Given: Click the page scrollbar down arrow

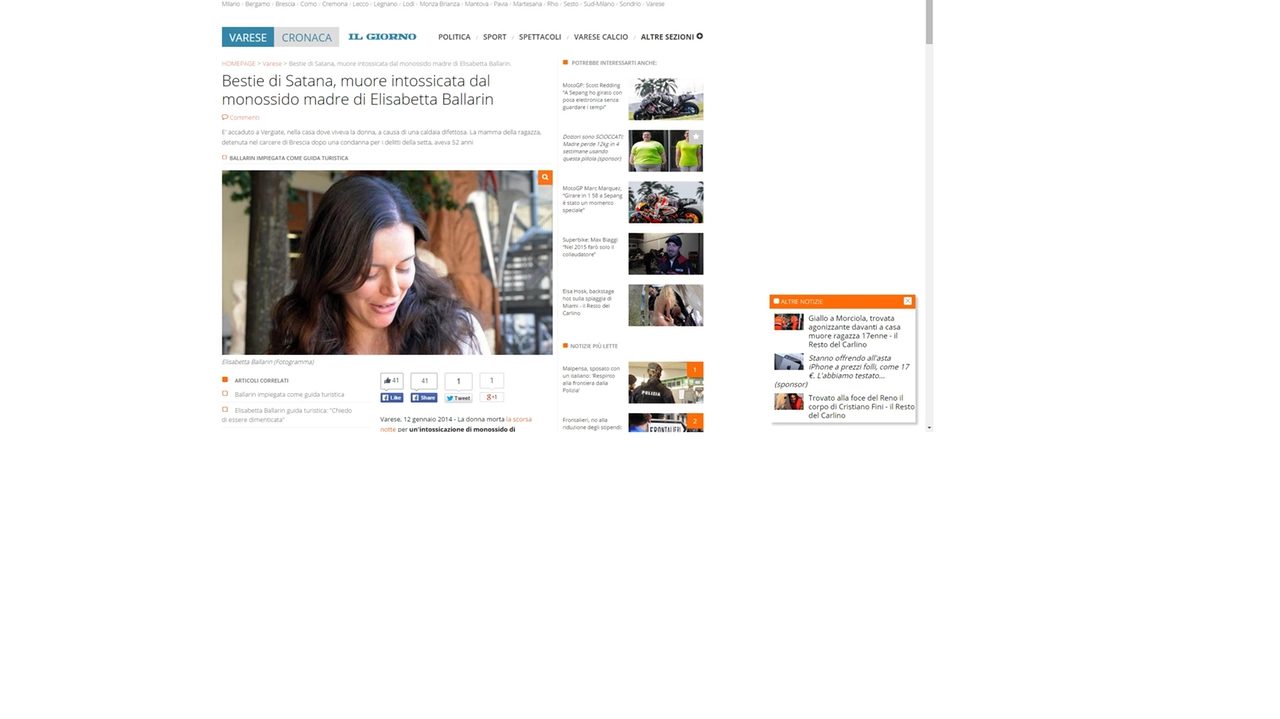Looking at the screenshot, I should pyautogui.click(x=929, y=427).
